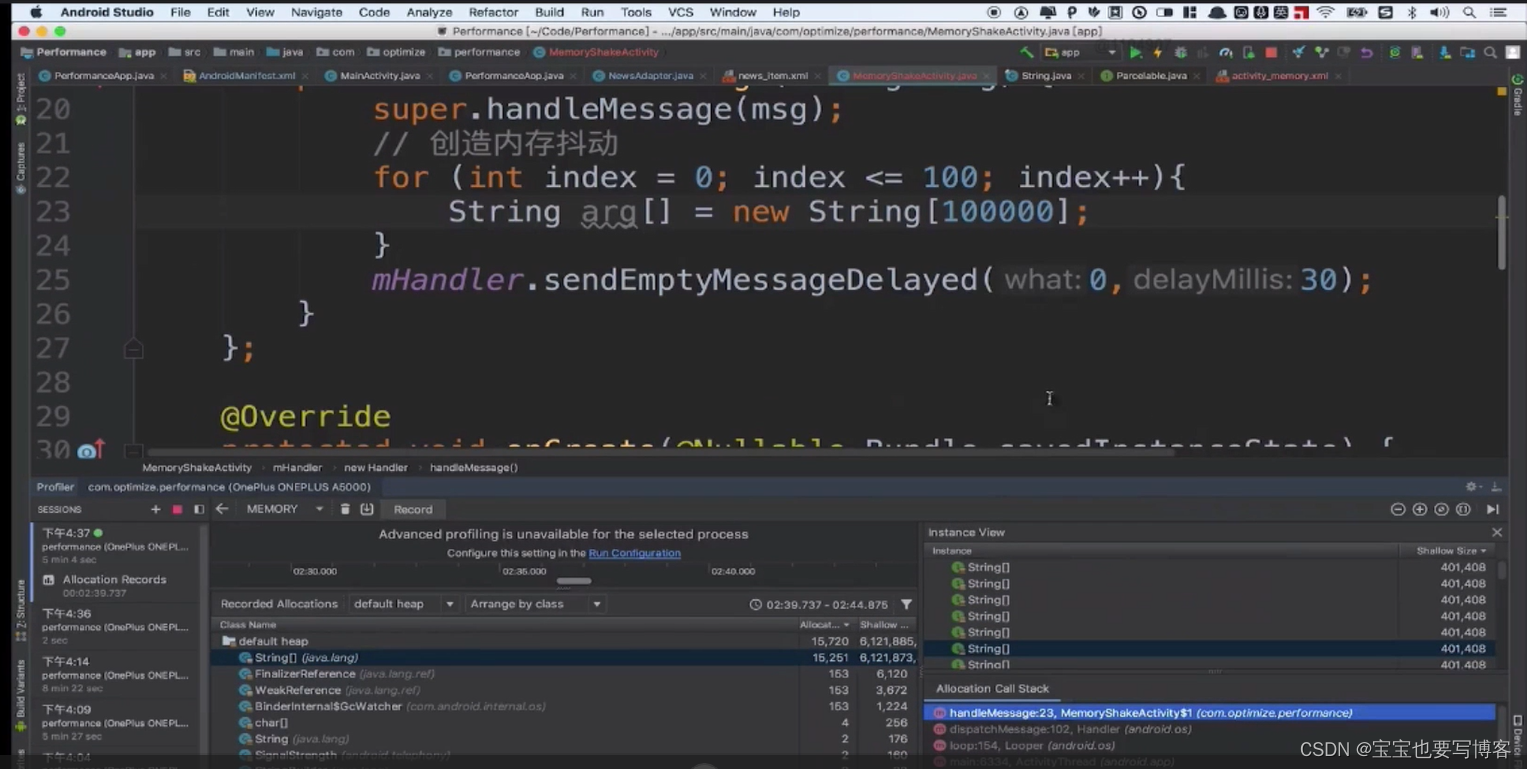Image resolution: width=1527 pixels, height=769 pixels.
Task: Open the Gradle side panel
Action: [x=1518, y=95]
